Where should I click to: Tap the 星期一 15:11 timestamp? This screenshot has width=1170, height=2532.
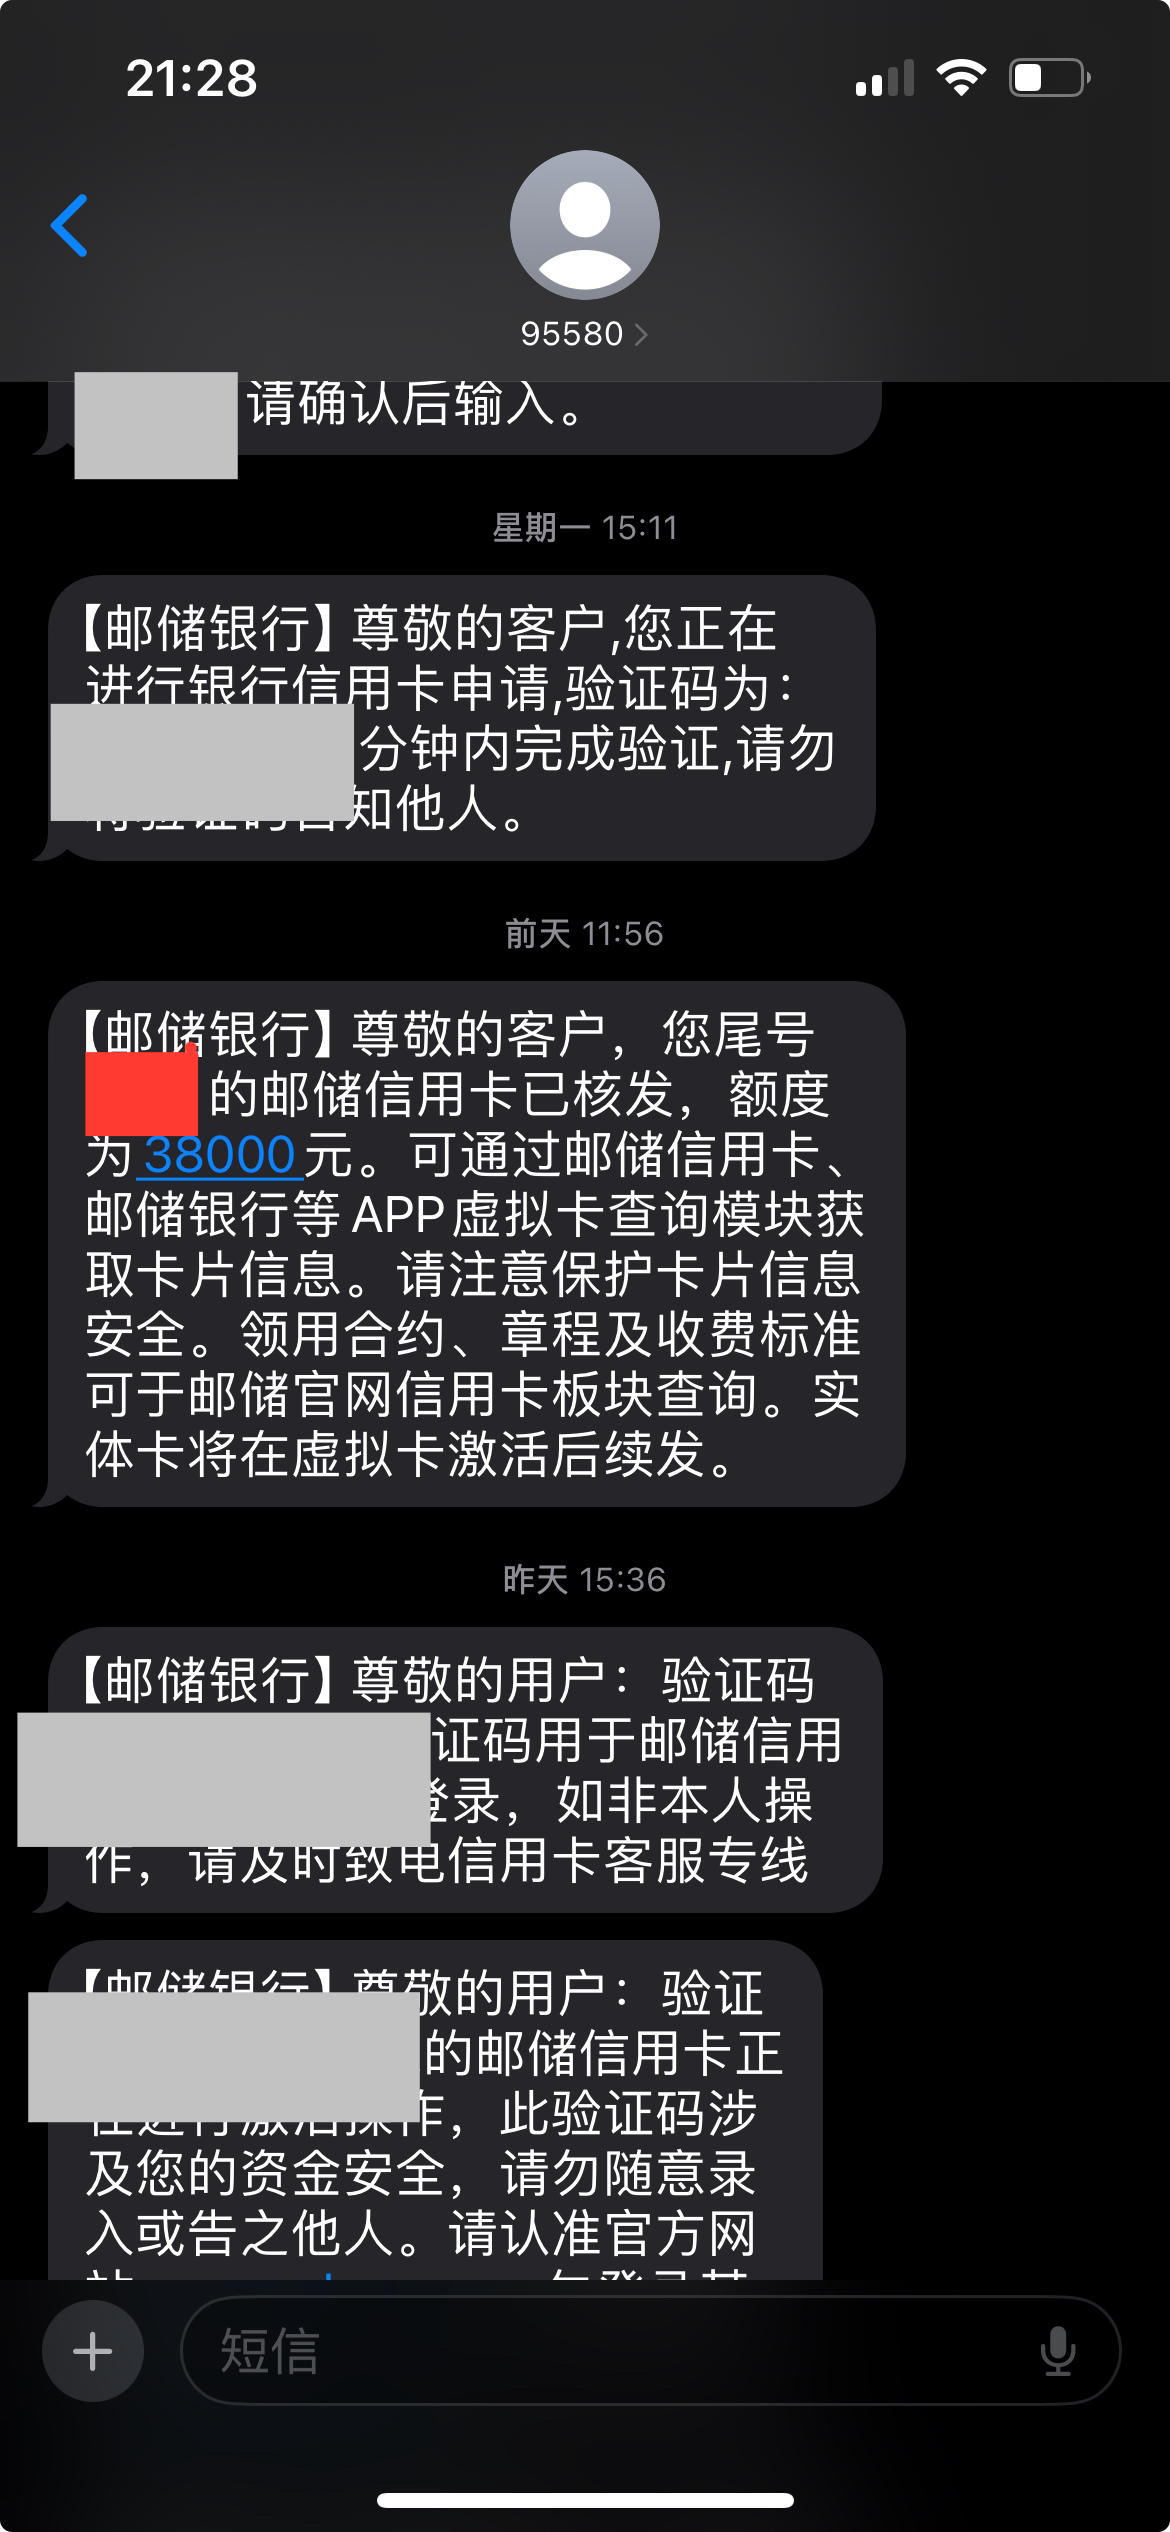(x=585, y=527)
